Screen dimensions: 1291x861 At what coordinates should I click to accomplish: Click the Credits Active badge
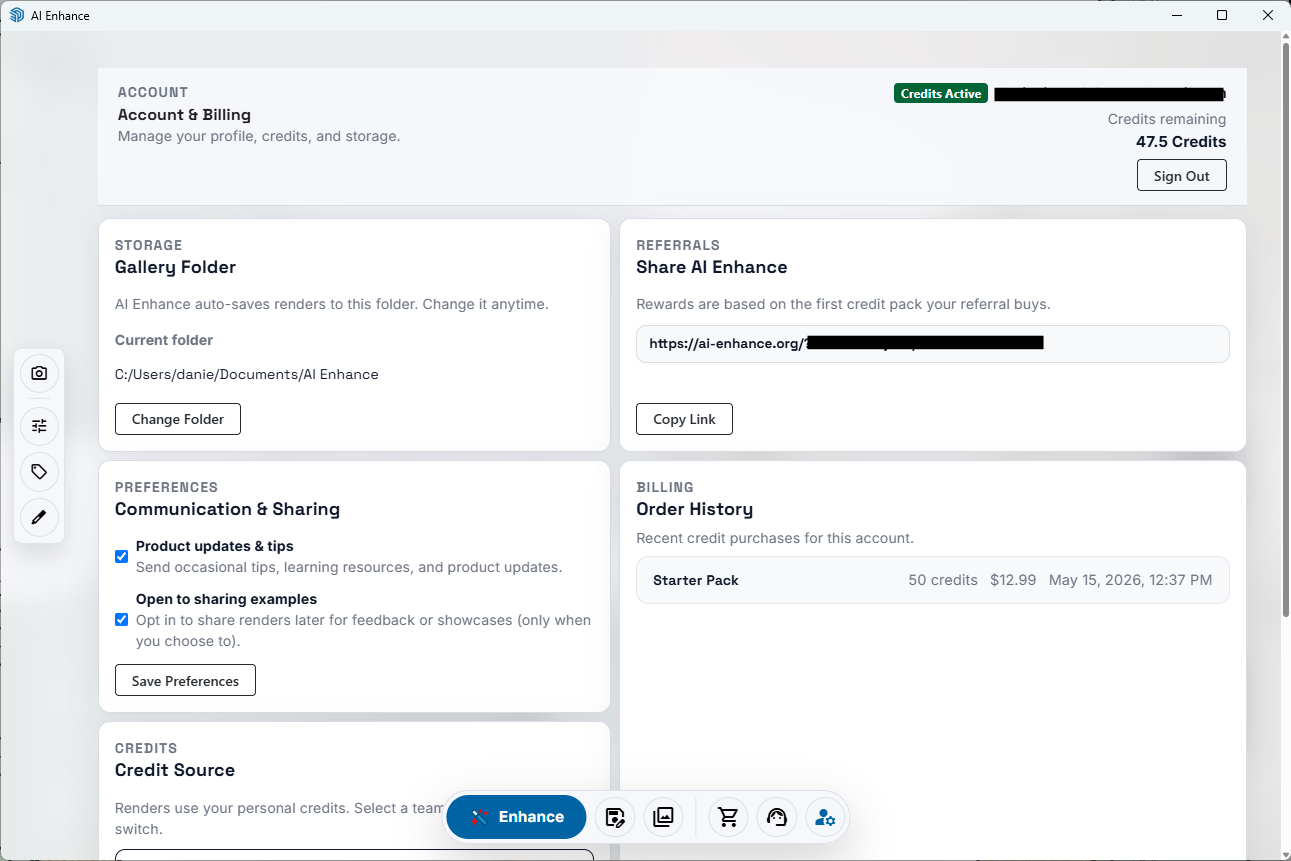pyautogui.click(x=941, y=94)
